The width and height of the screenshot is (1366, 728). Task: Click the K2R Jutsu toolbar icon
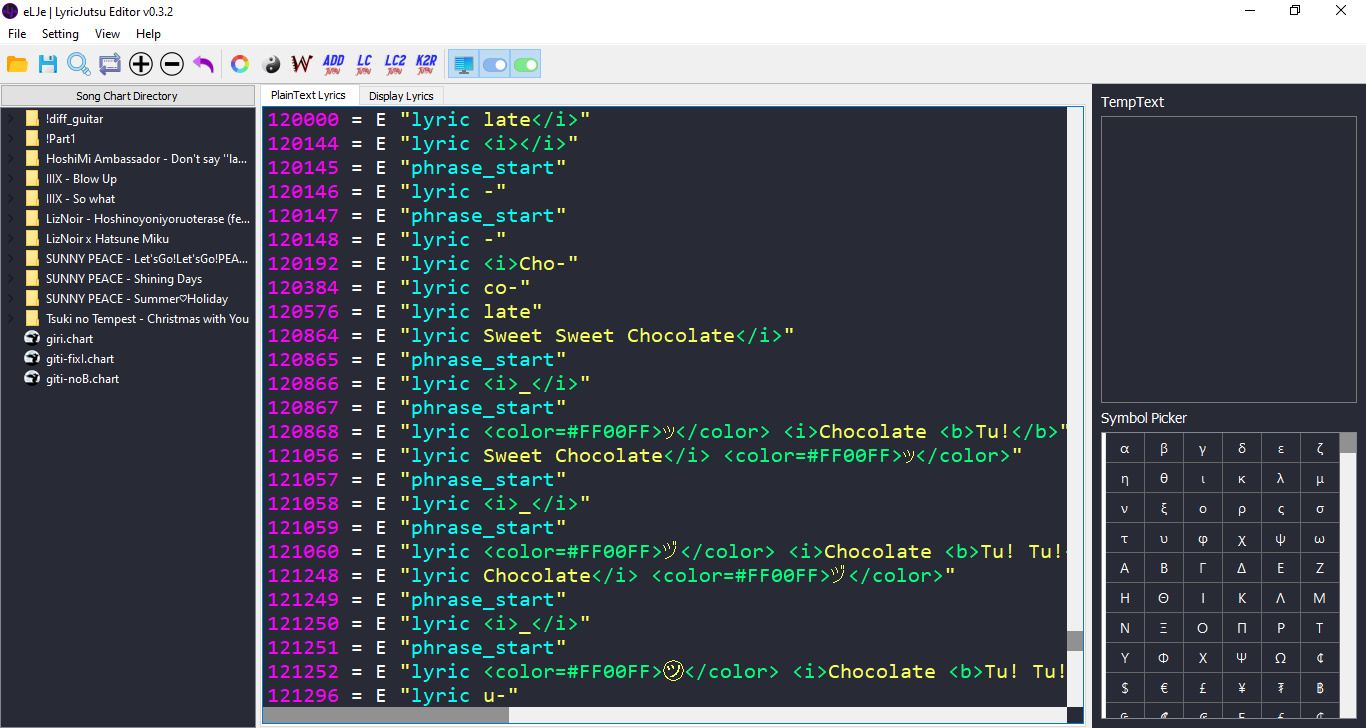(426, 64)
